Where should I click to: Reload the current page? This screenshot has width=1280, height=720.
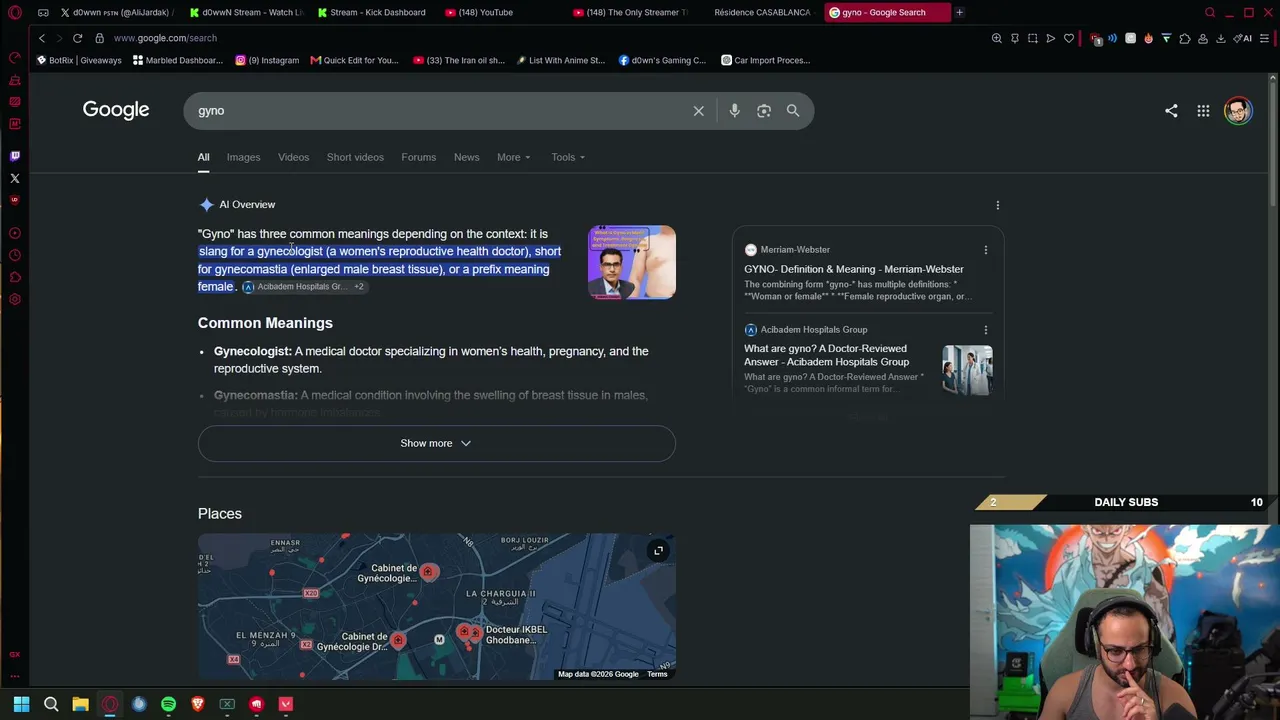click(x=77, y=38)
